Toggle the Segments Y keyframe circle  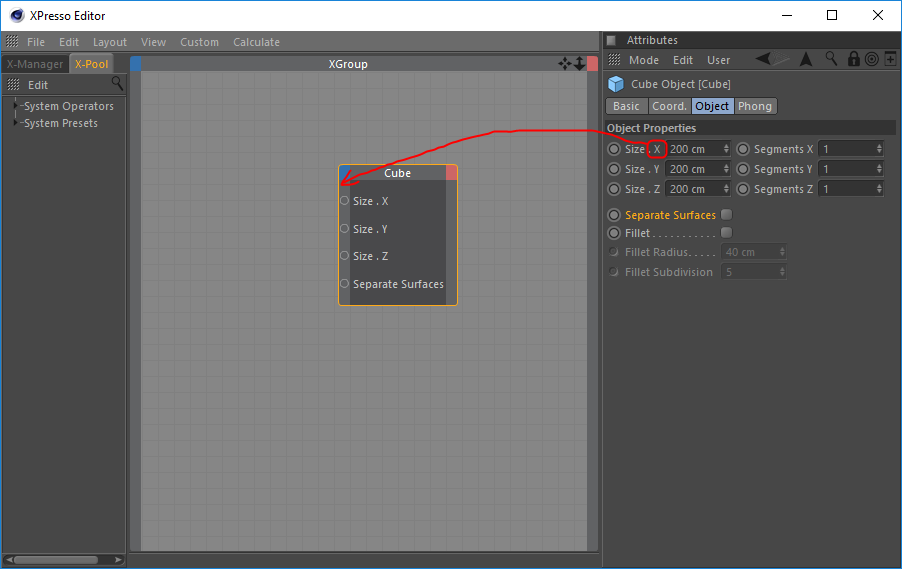(743, 169)
